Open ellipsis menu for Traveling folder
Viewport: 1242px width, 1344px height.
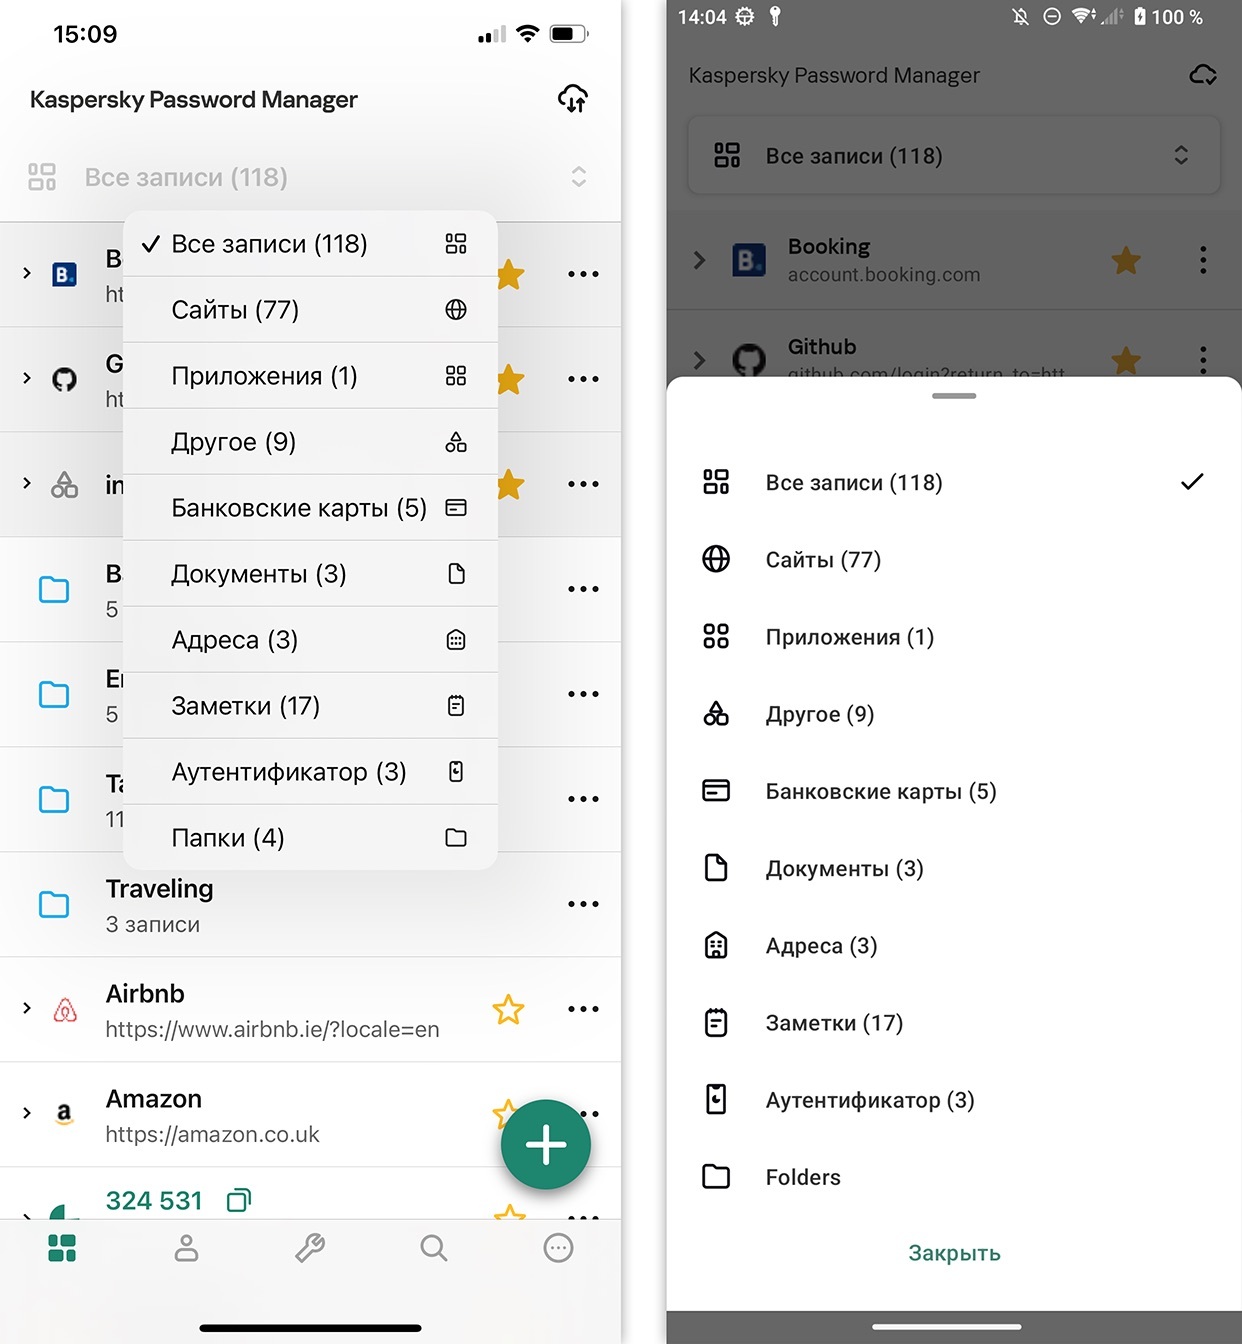[583, 904]
